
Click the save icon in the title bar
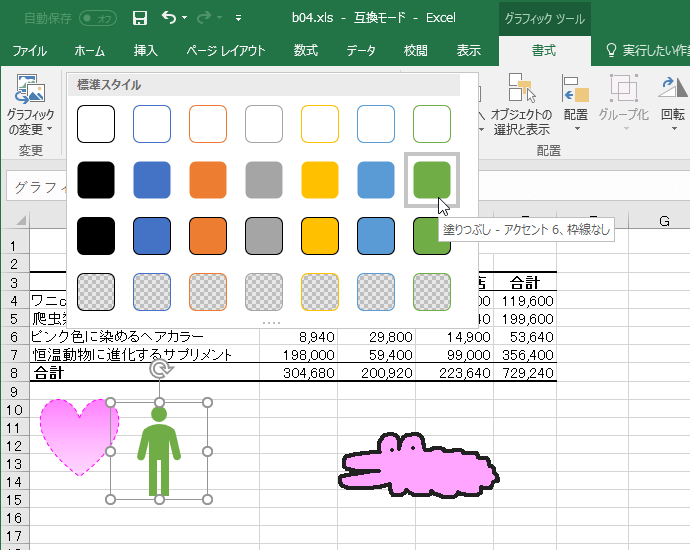click(x=140, y=18)
